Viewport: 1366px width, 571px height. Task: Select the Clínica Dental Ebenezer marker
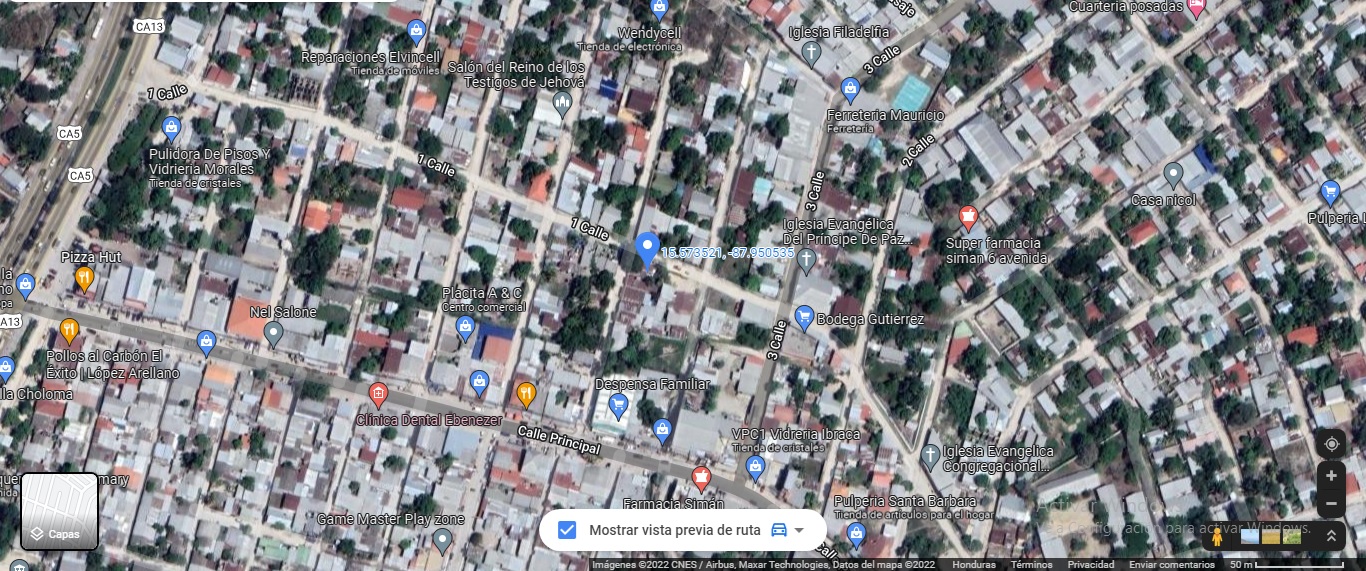(x=378, y=392)
